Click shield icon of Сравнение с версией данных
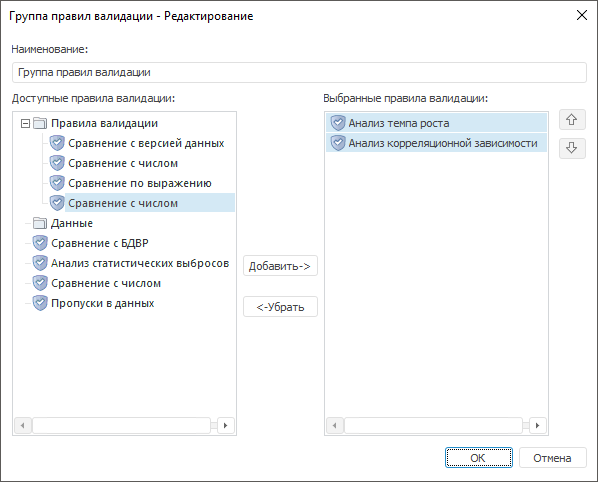Viewport: 598px width, 482px height. [x=57, y=143]
